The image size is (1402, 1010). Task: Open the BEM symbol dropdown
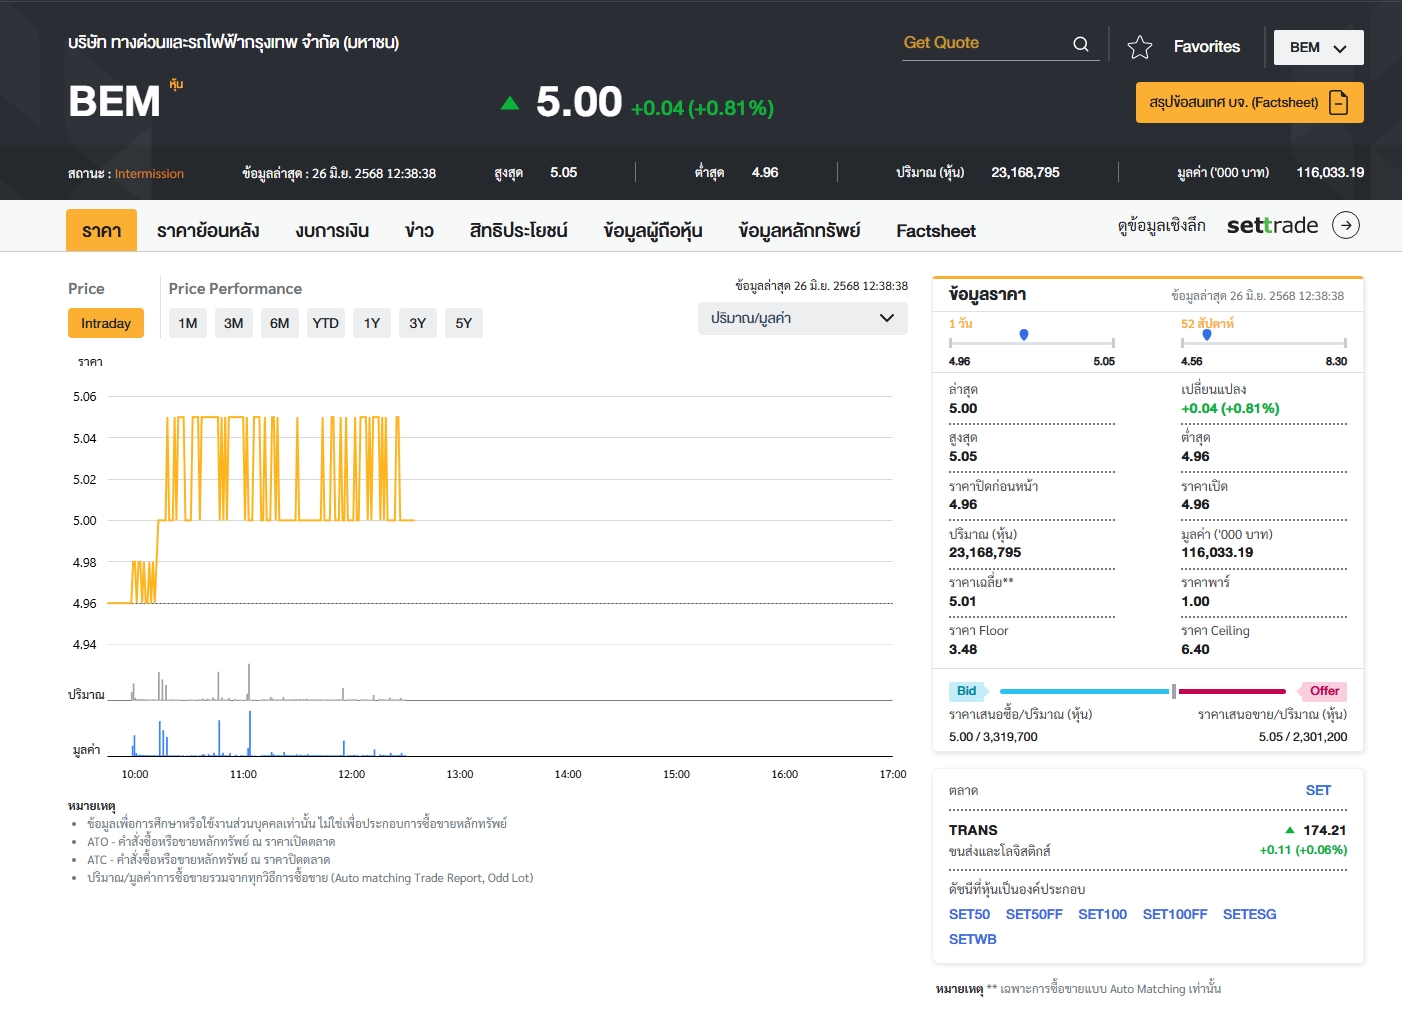point(1318,47)
